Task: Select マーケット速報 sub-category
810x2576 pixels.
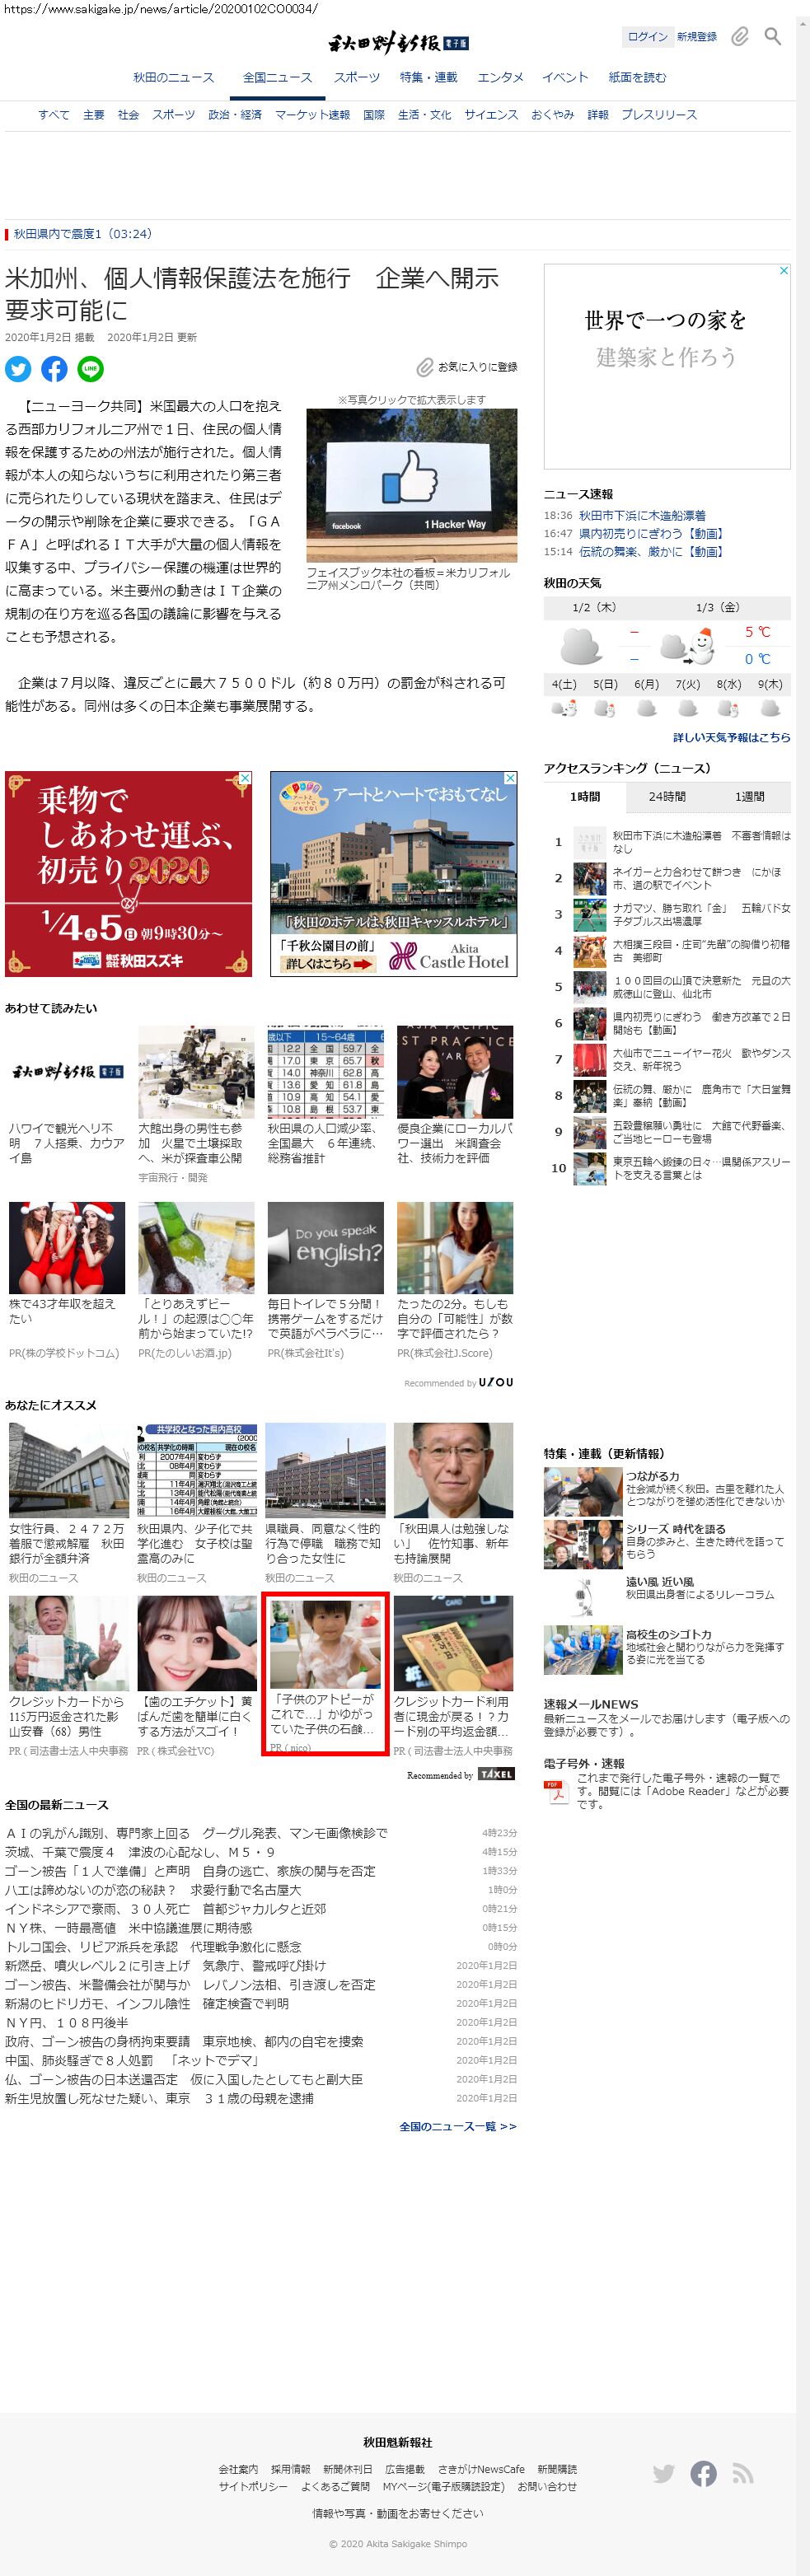Action: [312, 115]
